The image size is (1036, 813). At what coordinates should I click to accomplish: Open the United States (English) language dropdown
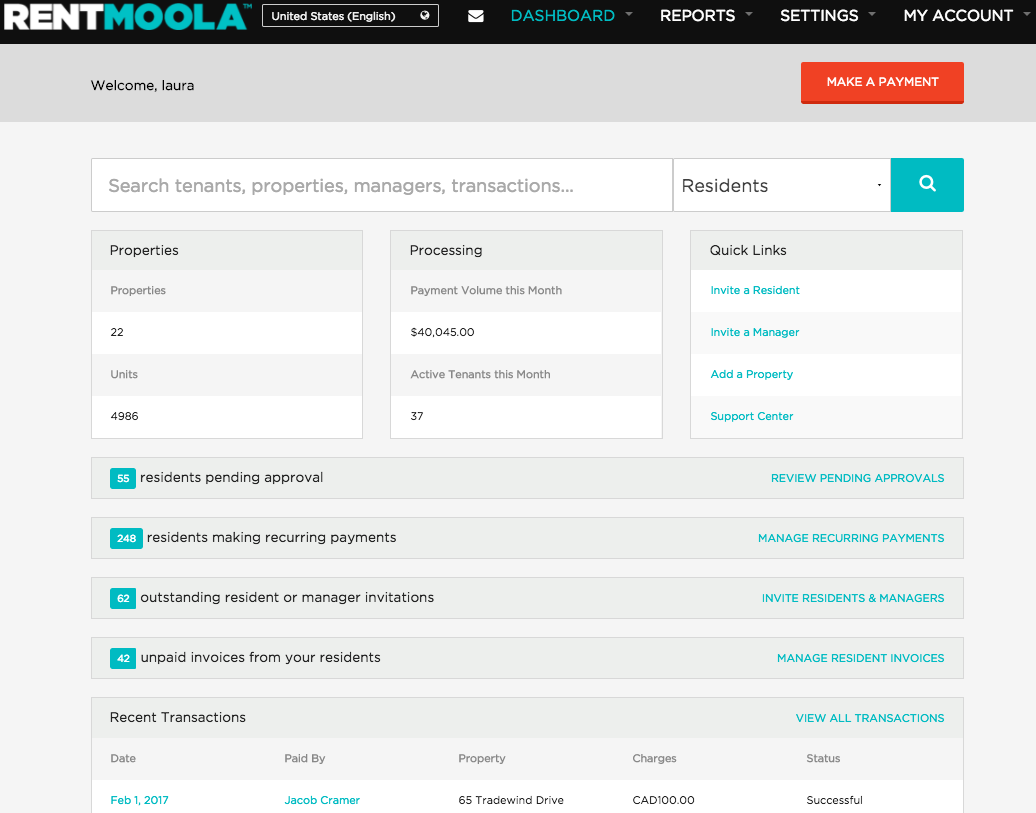350,16
